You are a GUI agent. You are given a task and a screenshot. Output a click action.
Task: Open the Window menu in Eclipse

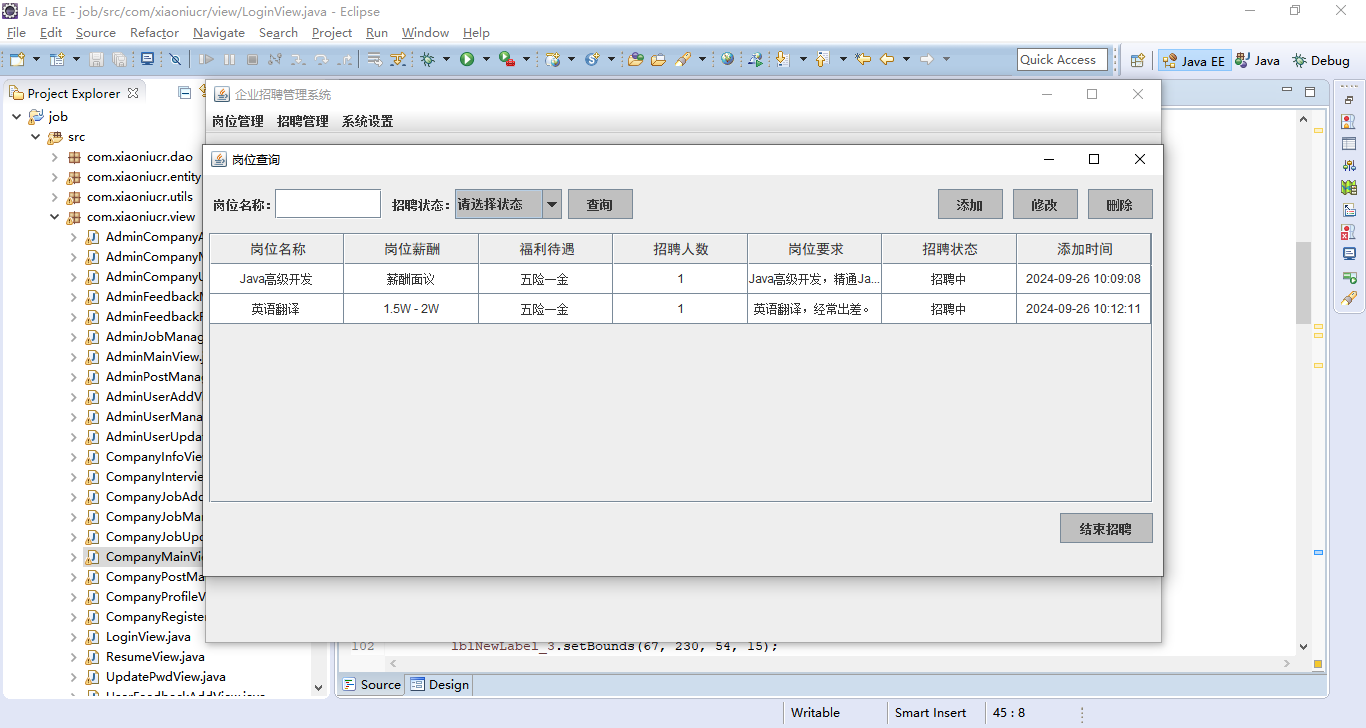[425, 33]
